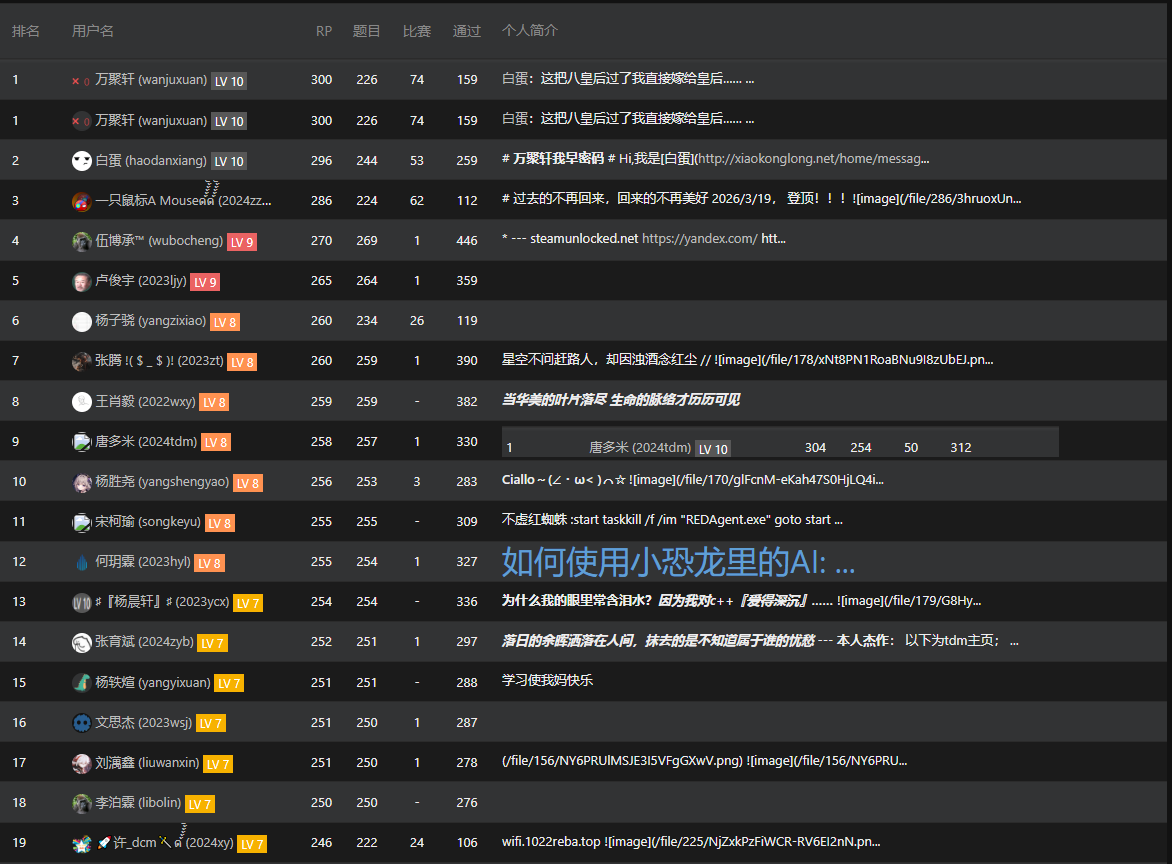Sort ranking by the RP column header
The image size is (1172, 864).
pos(323,31)
